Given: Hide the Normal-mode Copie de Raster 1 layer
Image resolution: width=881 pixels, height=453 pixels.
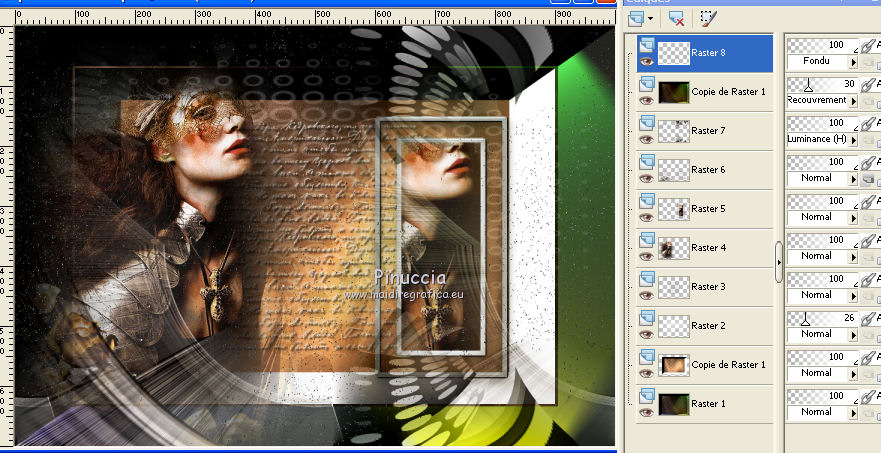Looking at the screenshot, I should point(647,373).
